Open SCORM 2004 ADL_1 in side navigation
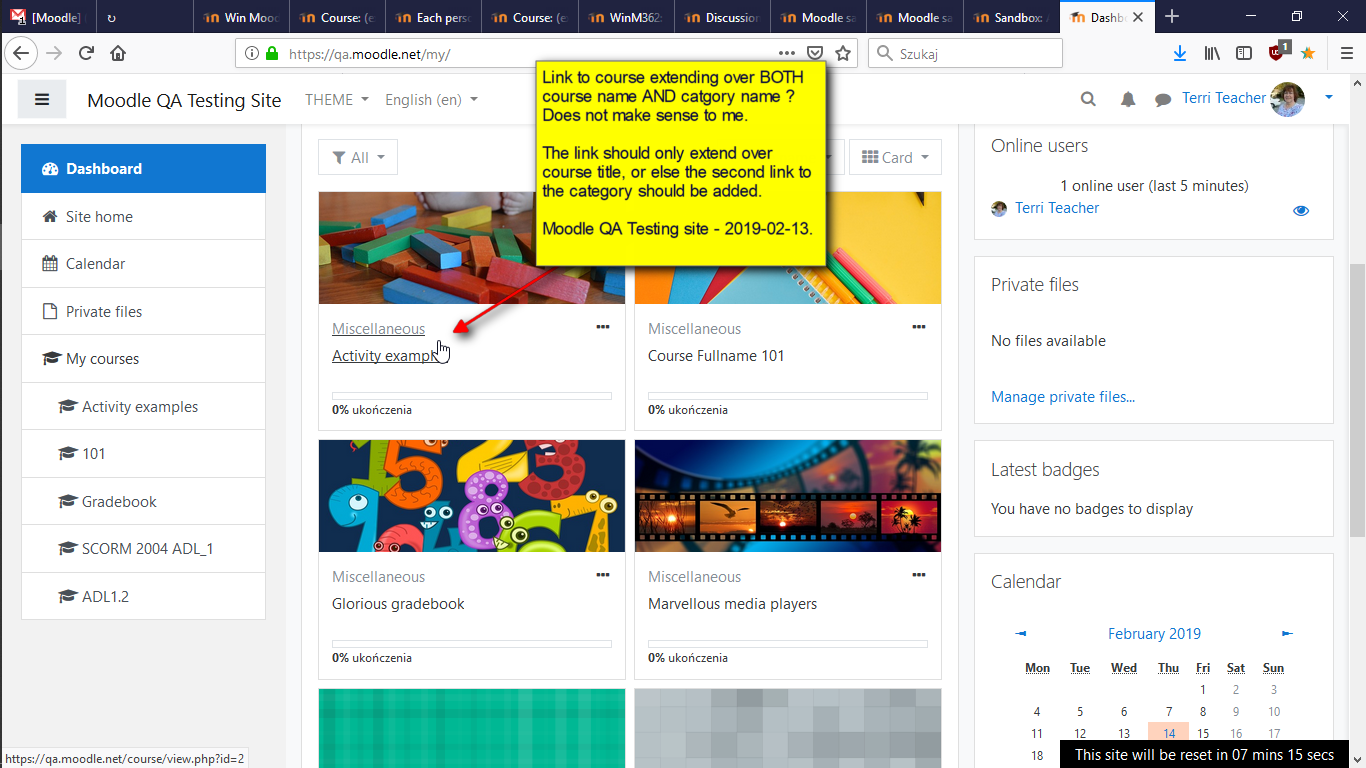The height and width of the screenshot is (768, 1366). (143, 549)
